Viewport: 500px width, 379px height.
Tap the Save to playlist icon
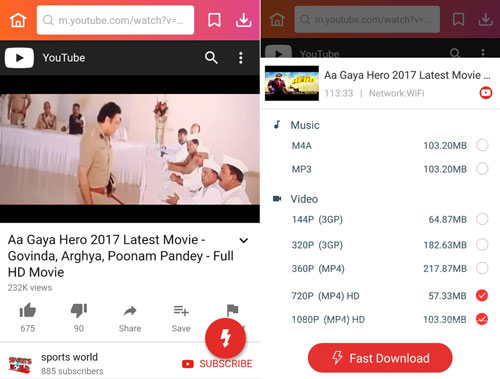(181, 311)
